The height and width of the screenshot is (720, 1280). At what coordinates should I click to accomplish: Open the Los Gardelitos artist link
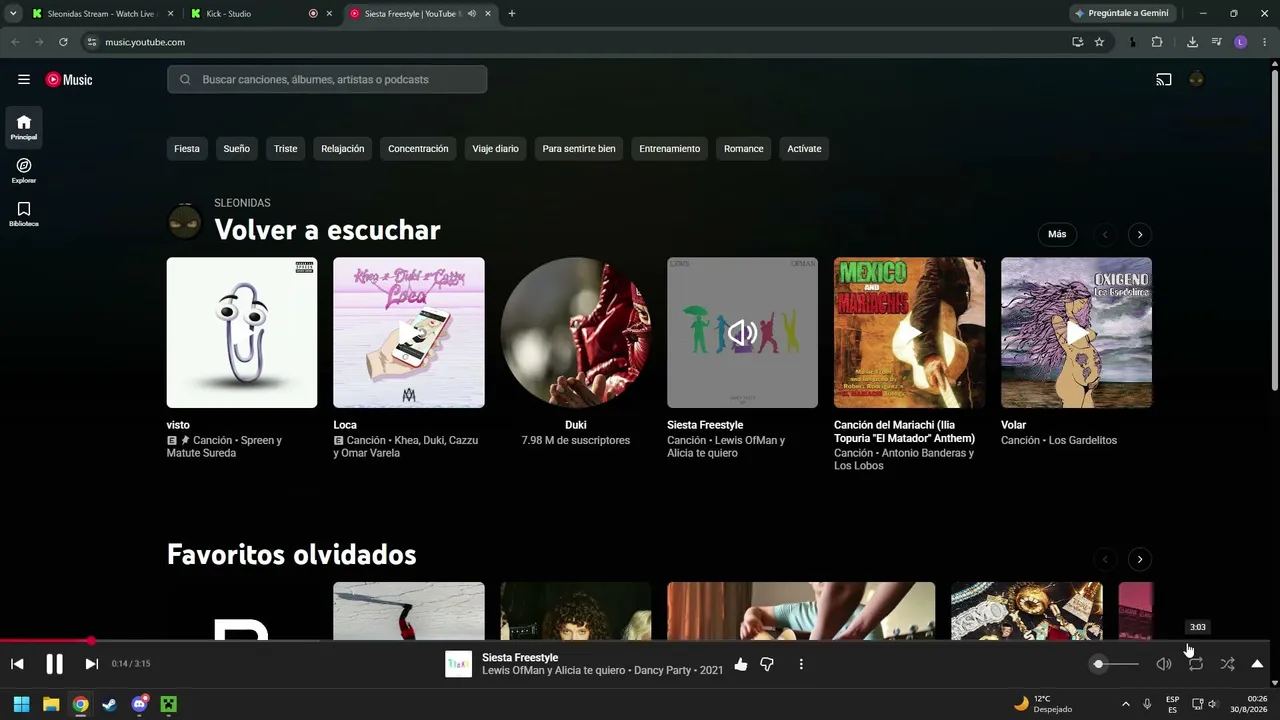(x=1082, y=440)
